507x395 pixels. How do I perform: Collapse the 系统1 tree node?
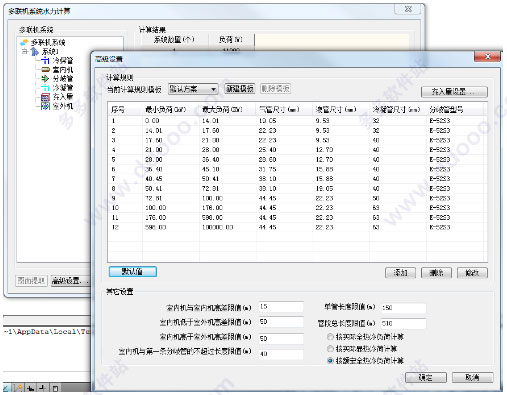point(25,52)
